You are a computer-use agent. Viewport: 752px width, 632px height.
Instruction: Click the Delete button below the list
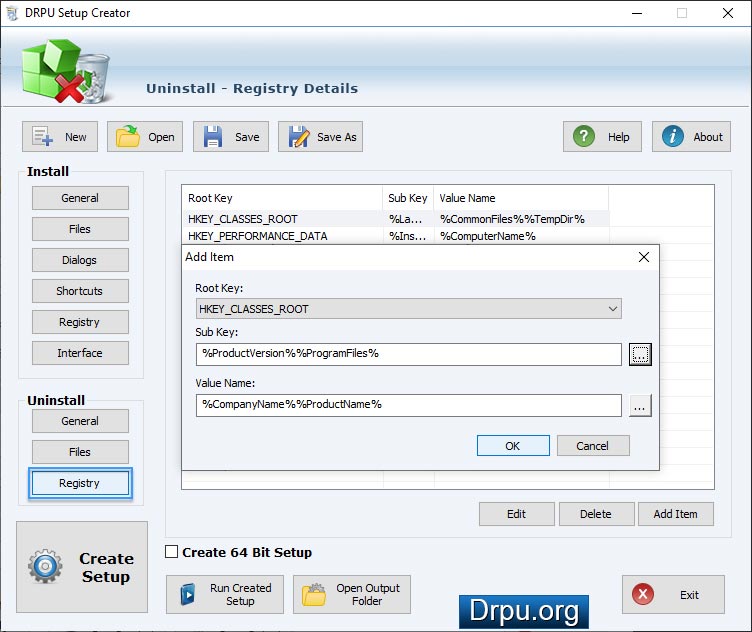596,514
